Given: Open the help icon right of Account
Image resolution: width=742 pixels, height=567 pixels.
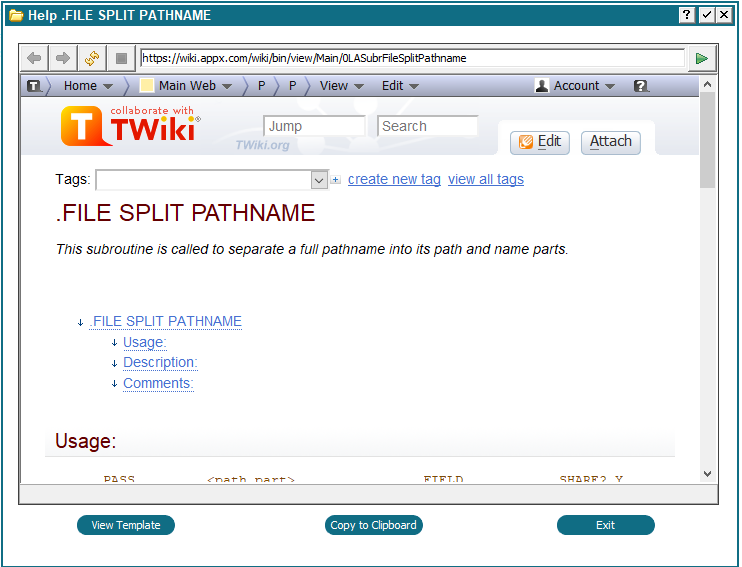Looking at the screenshot, I should (641, 86).
